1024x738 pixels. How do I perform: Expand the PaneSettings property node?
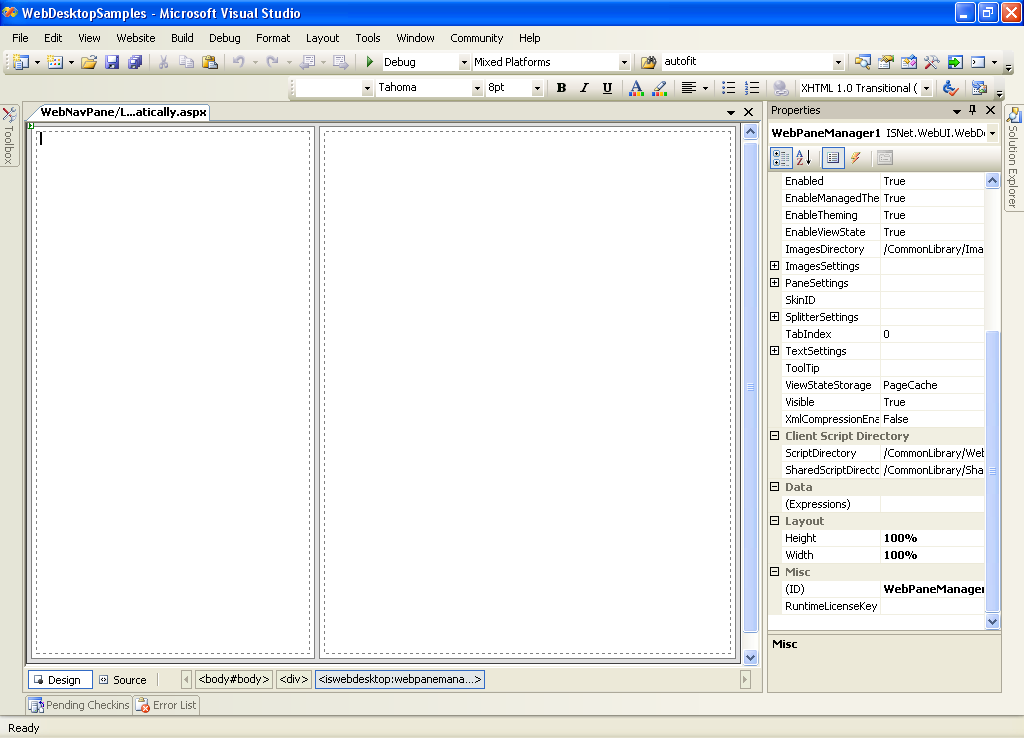[x=775, y=283]
